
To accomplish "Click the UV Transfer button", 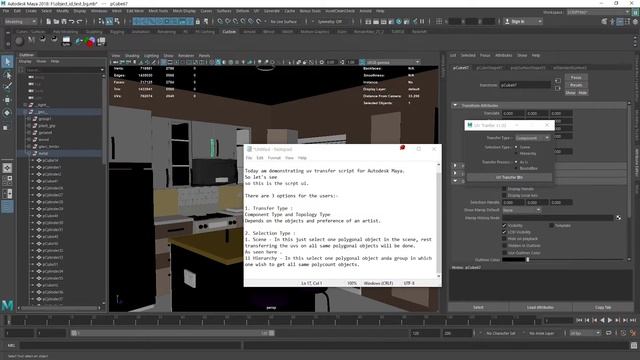I will pyautogui.click(x=509, y=178).
